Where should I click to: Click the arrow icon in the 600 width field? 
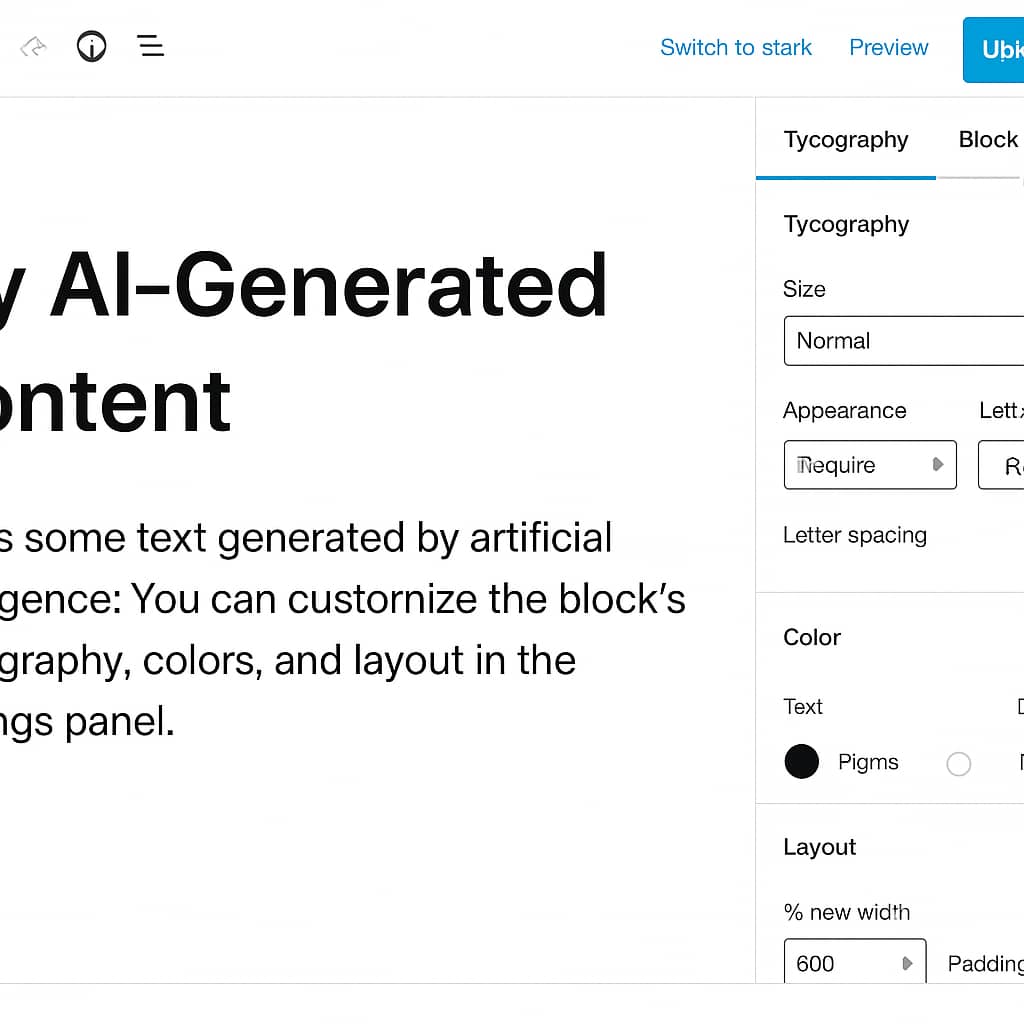(907, 963)
